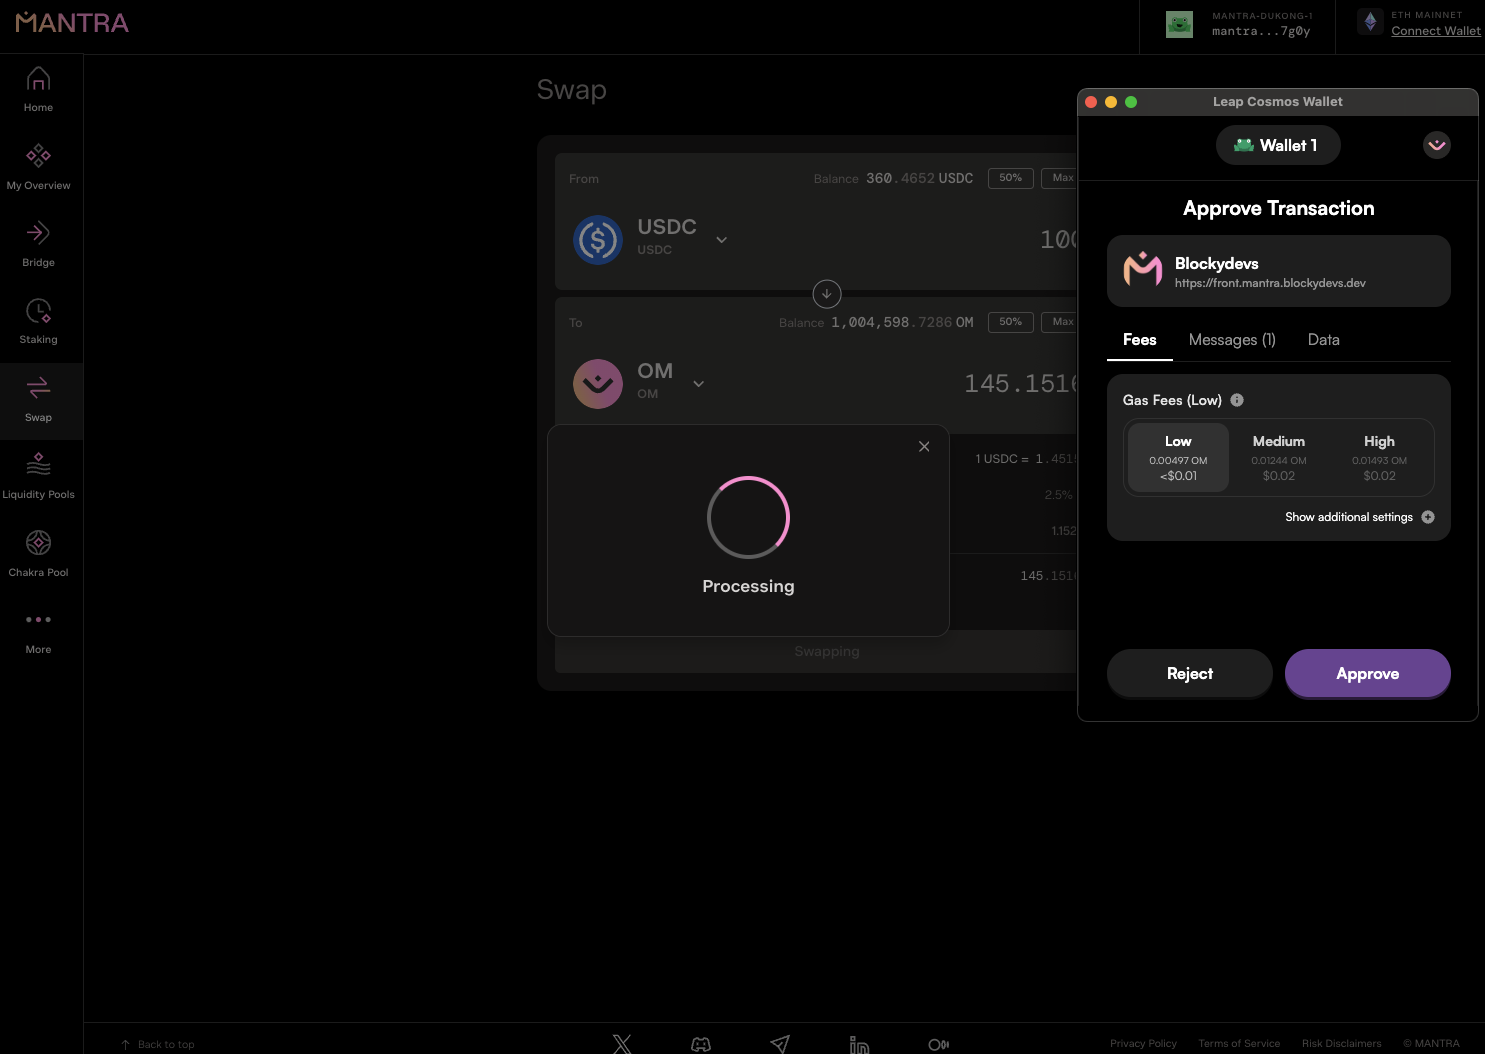This screenshot has width=1485, height=1054.
Task: Open the Wallet 1 selector
Action: click(1278, 146)
